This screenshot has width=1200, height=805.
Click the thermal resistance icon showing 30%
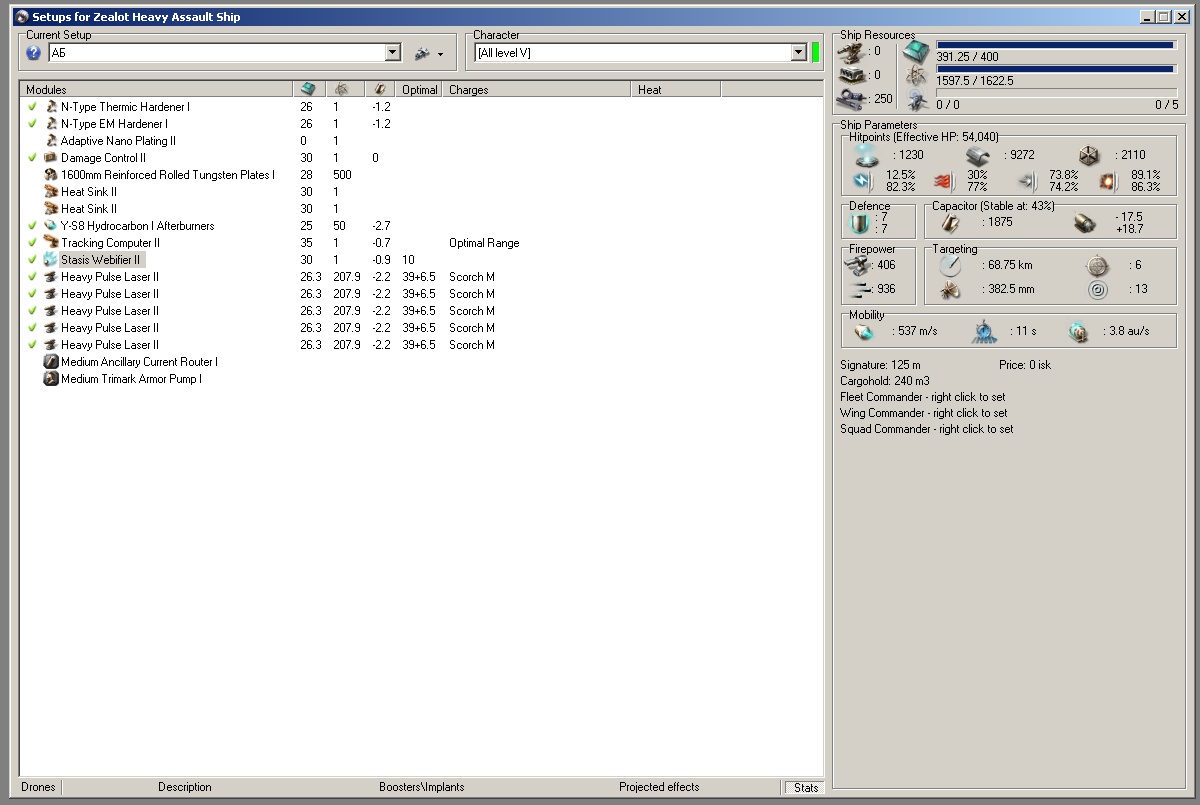tap(945, 181)
